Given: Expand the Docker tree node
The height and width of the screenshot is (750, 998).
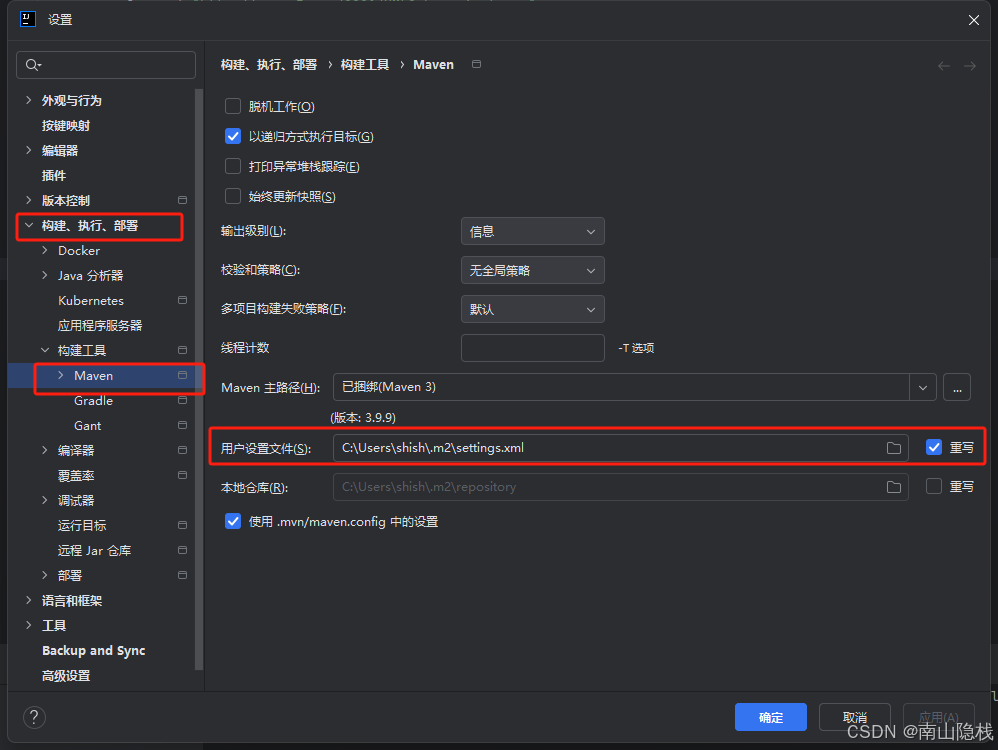Looking at the screenshot, I should (x=45, y=250).
